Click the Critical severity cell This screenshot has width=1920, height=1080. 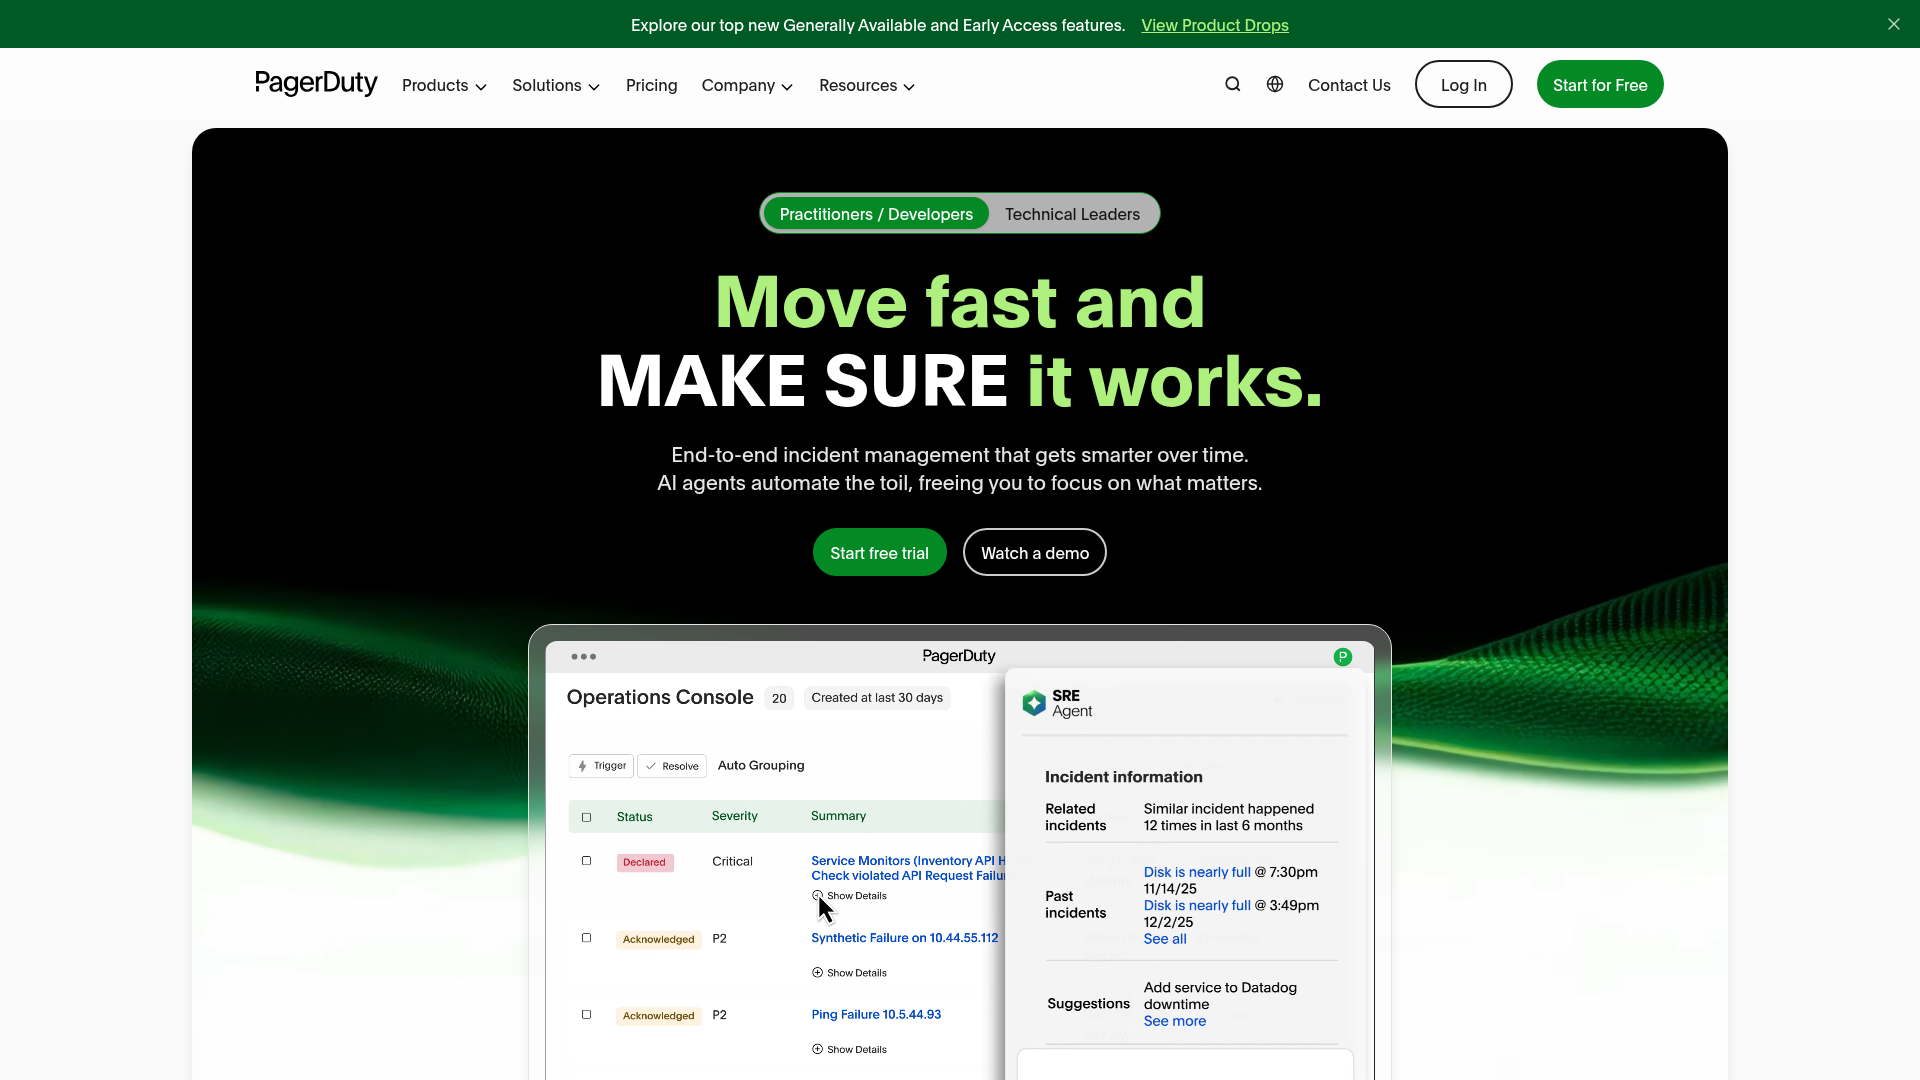(732, 861)
